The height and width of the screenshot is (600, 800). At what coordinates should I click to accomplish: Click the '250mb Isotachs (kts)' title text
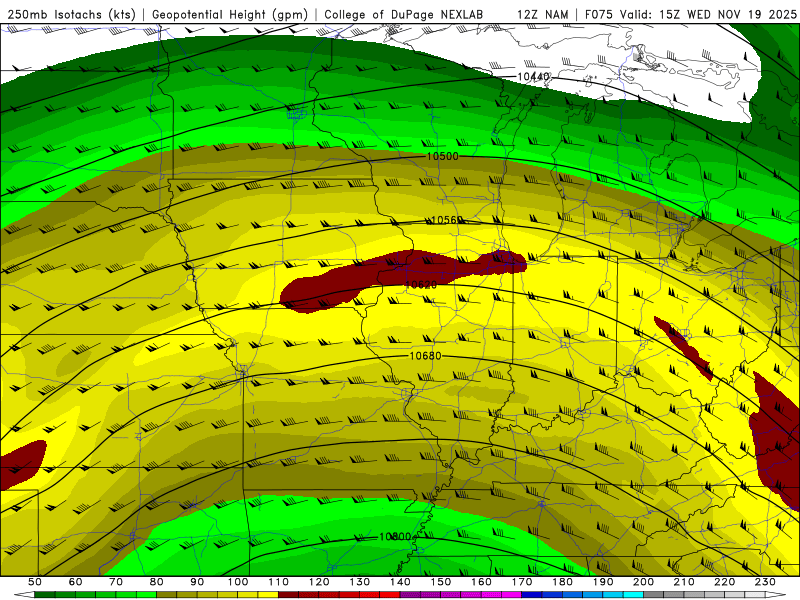pos(71,14)
